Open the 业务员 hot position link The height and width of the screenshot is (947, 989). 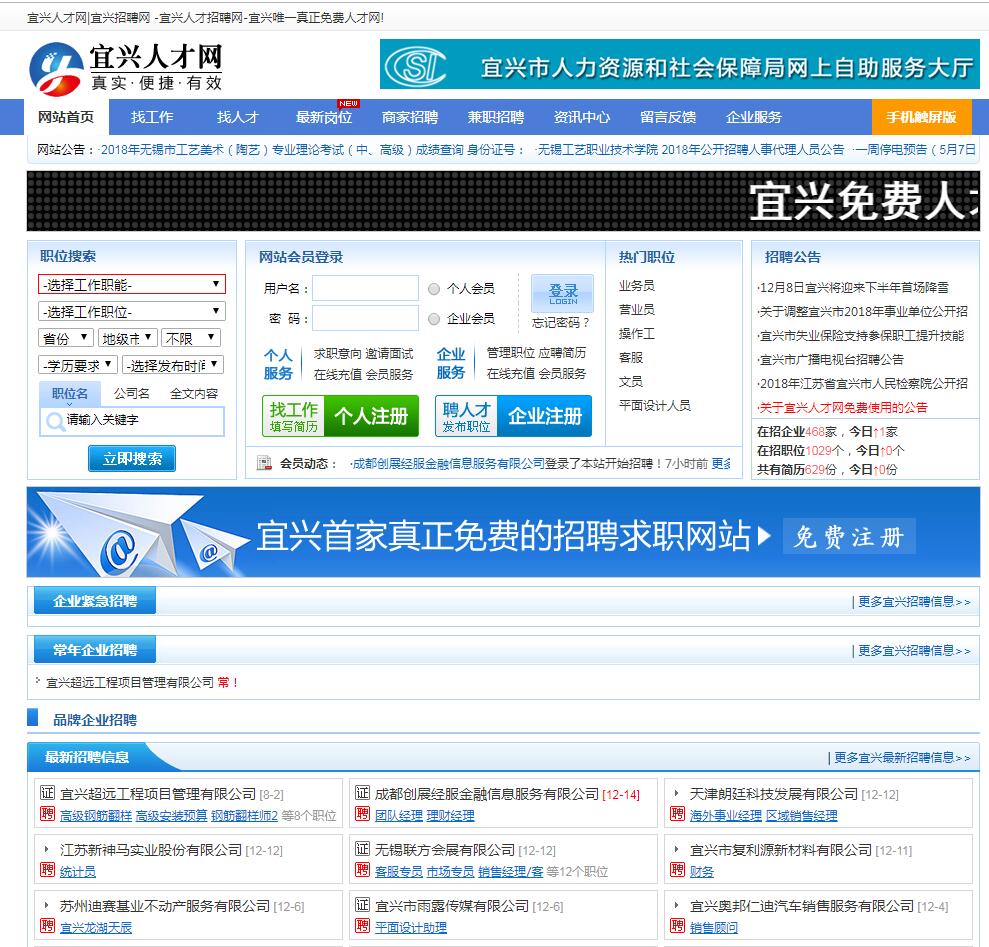pyautogui.click(x=637, y=286)
